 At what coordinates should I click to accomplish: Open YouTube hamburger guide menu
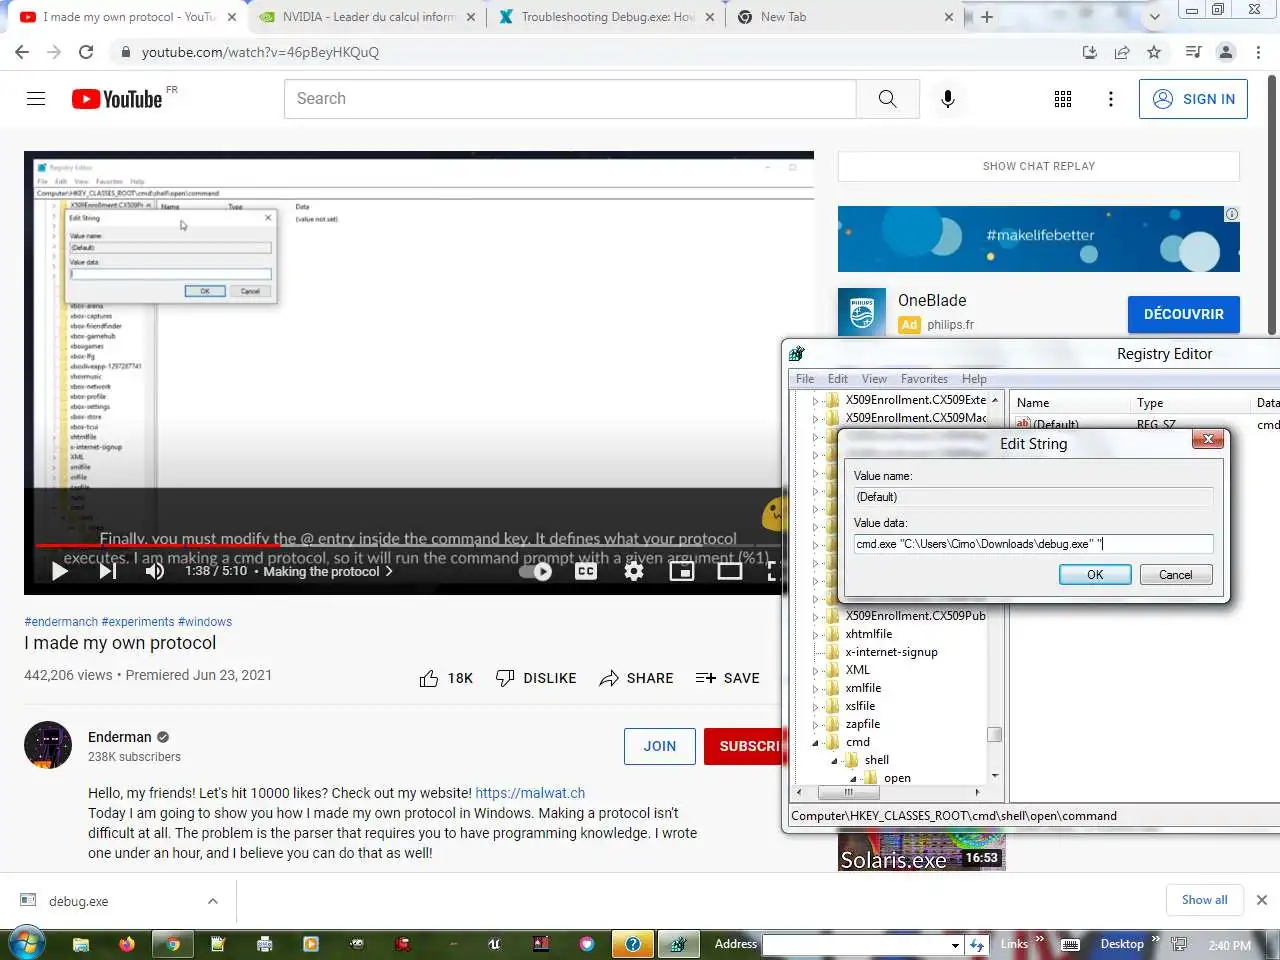[36, 98]
